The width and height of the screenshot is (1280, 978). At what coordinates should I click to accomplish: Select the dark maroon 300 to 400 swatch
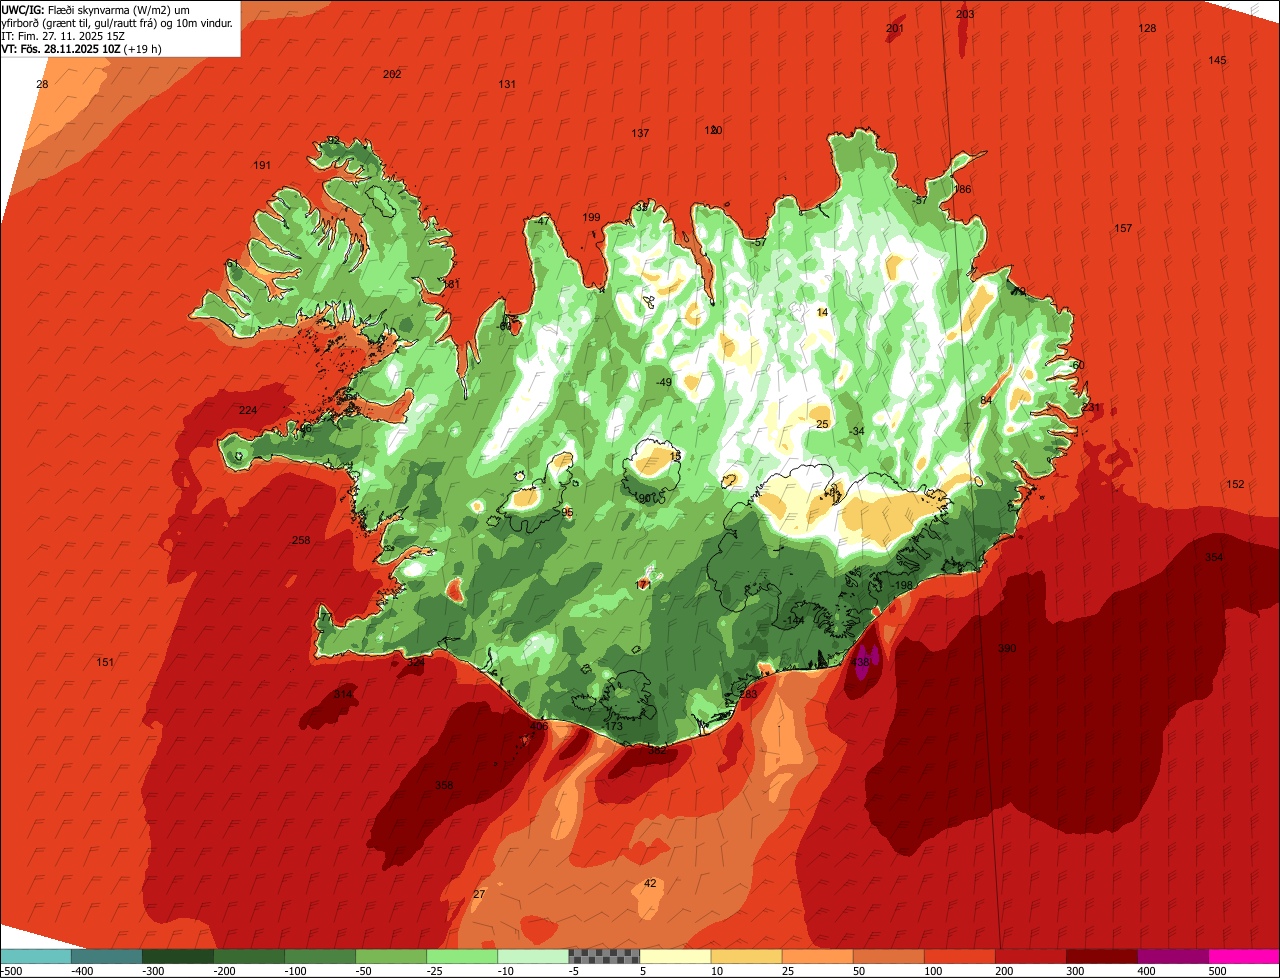click(x=1101, y=956)
